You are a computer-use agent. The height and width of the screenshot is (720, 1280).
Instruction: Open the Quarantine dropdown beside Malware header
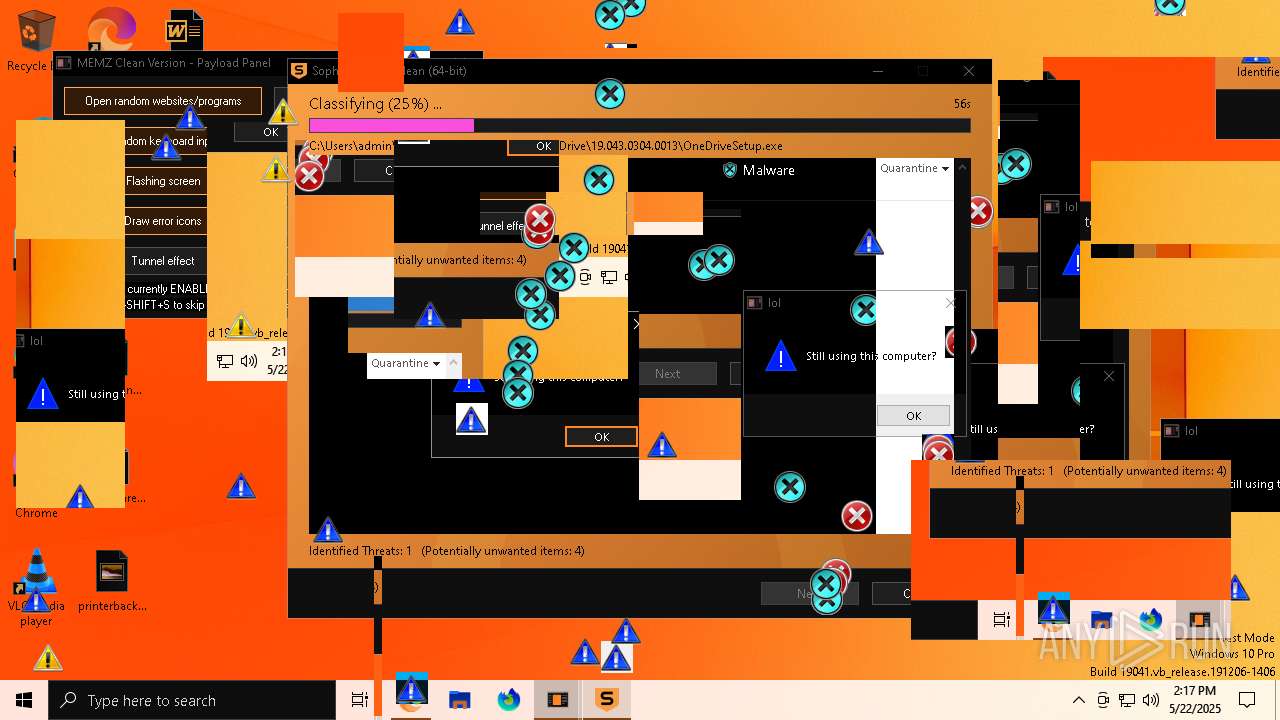pos(914,168)
